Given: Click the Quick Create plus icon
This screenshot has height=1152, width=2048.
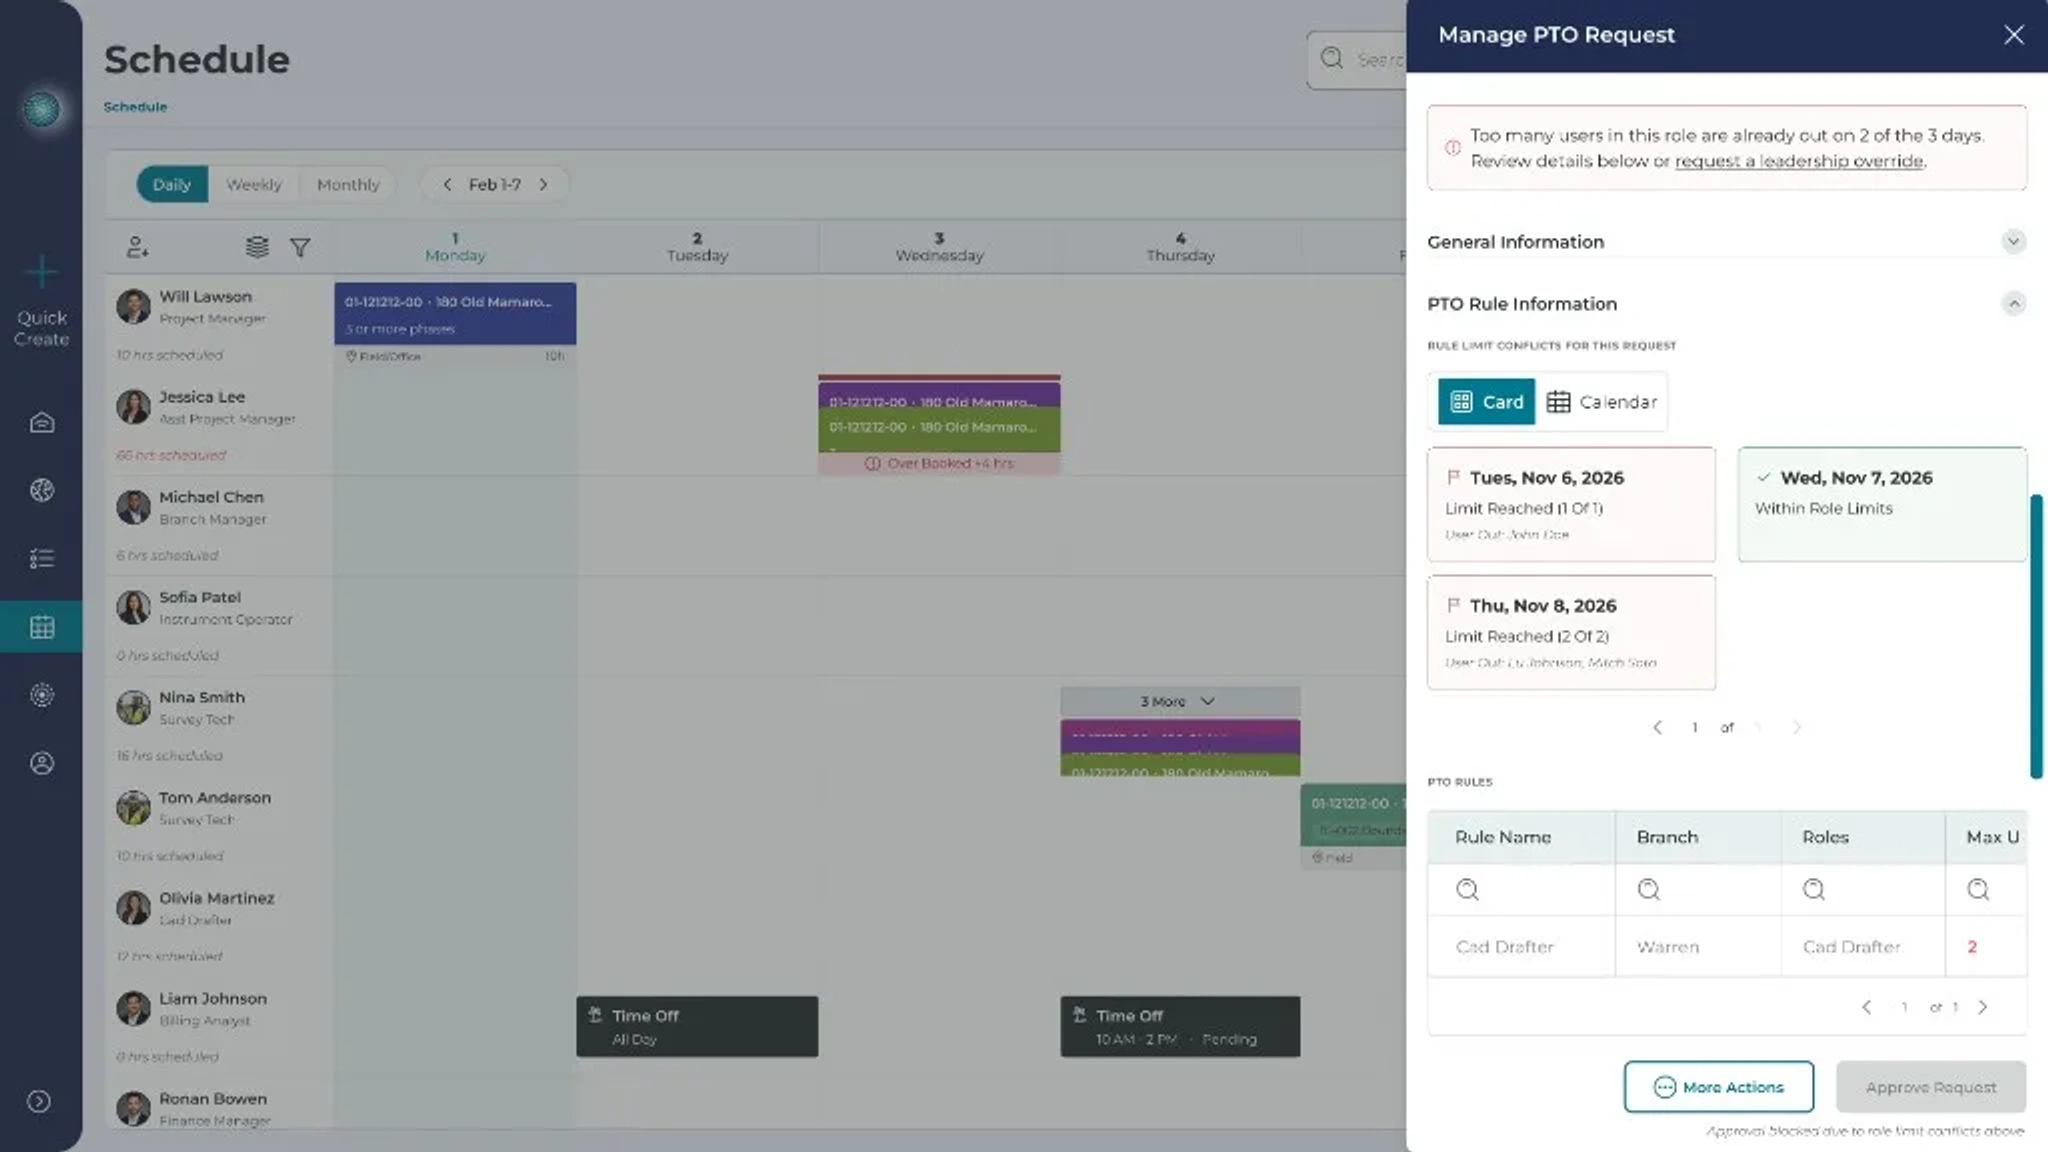Looking at the screenshot, I should coord(41,271).
